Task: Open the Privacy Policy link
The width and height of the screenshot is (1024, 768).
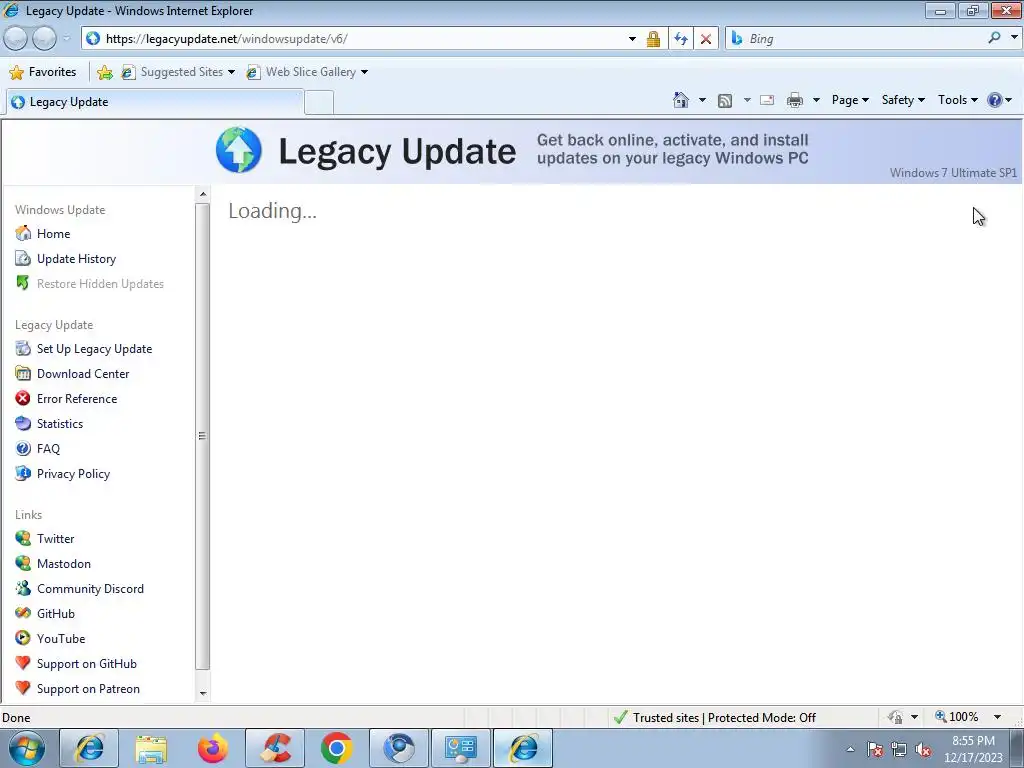Action: click(73, 473)
